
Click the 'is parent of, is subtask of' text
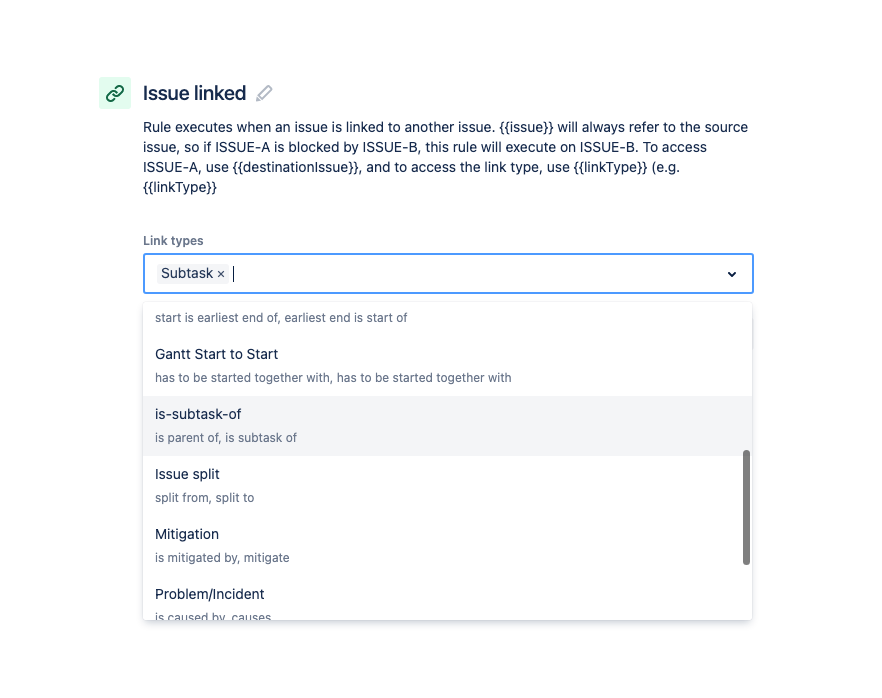click(x=226, y=438)
